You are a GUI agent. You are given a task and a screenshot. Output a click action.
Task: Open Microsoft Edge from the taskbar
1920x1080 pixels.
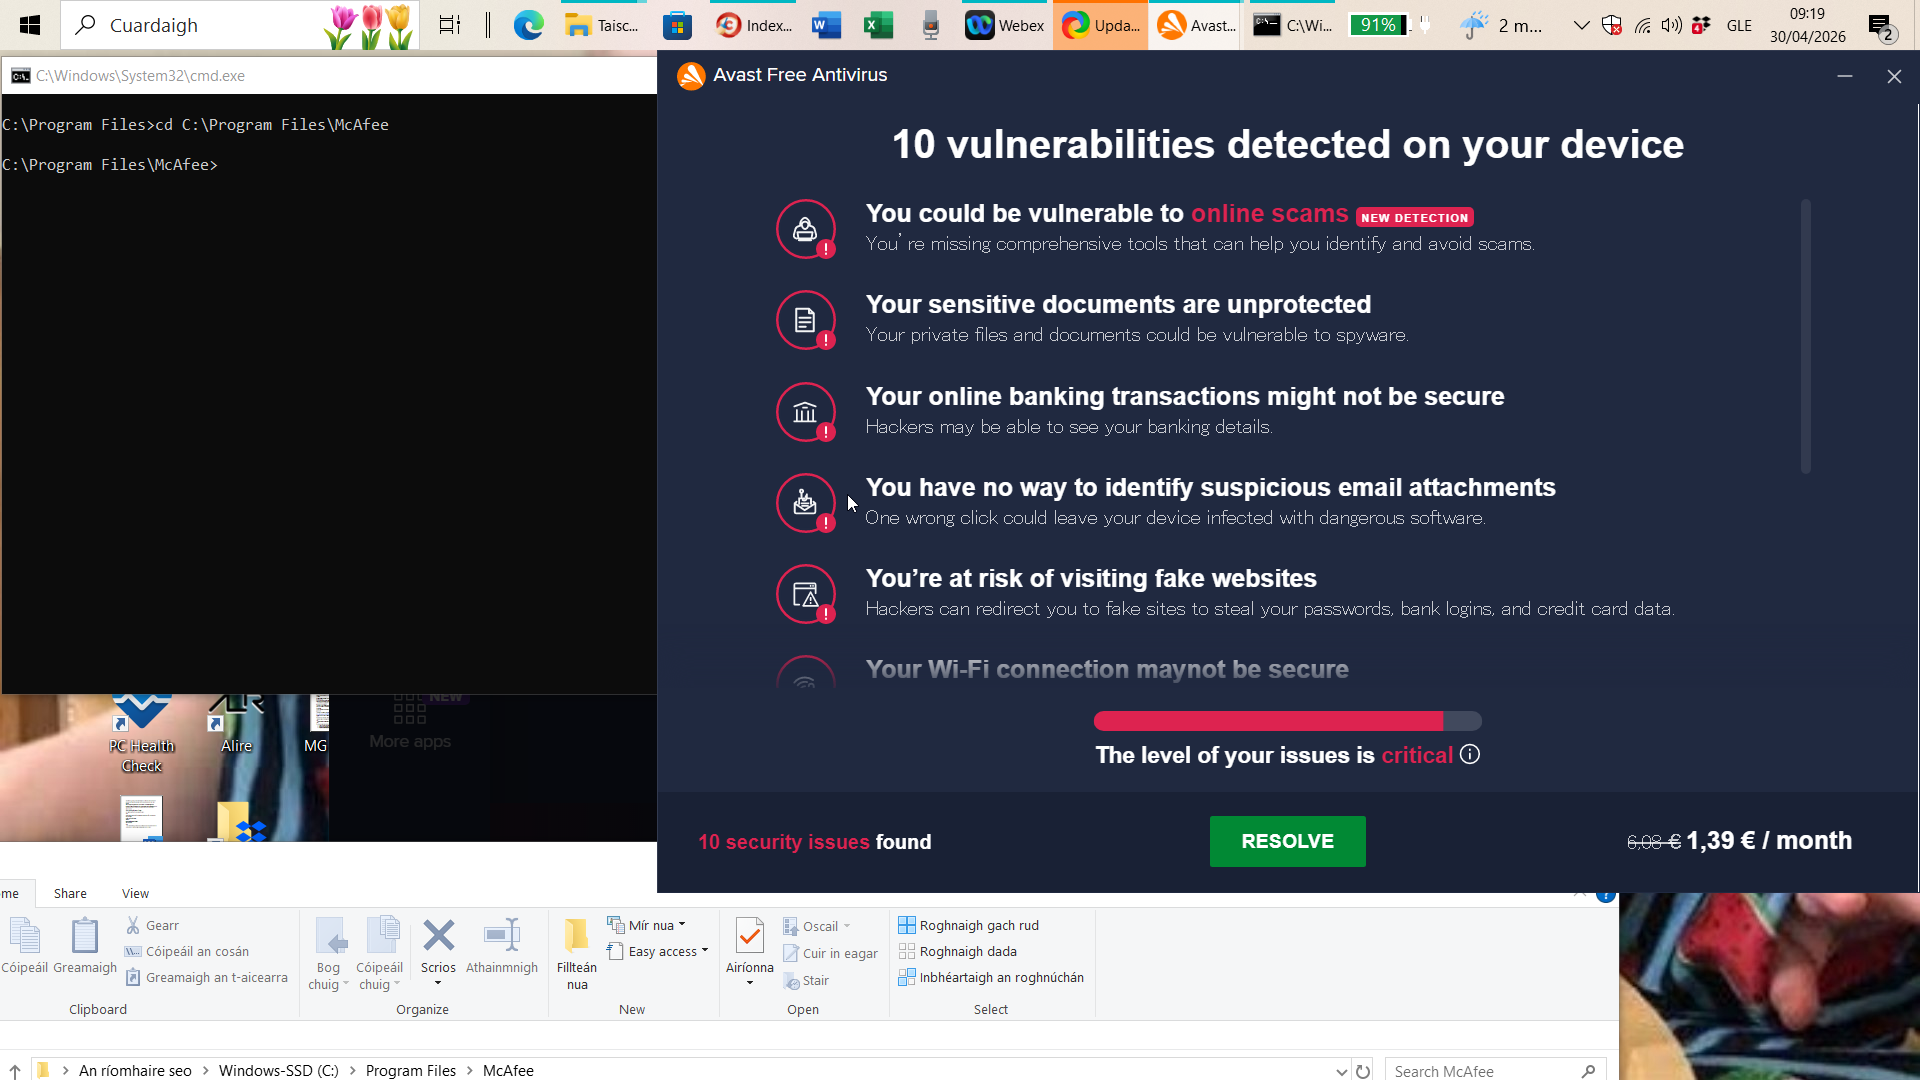528,25
